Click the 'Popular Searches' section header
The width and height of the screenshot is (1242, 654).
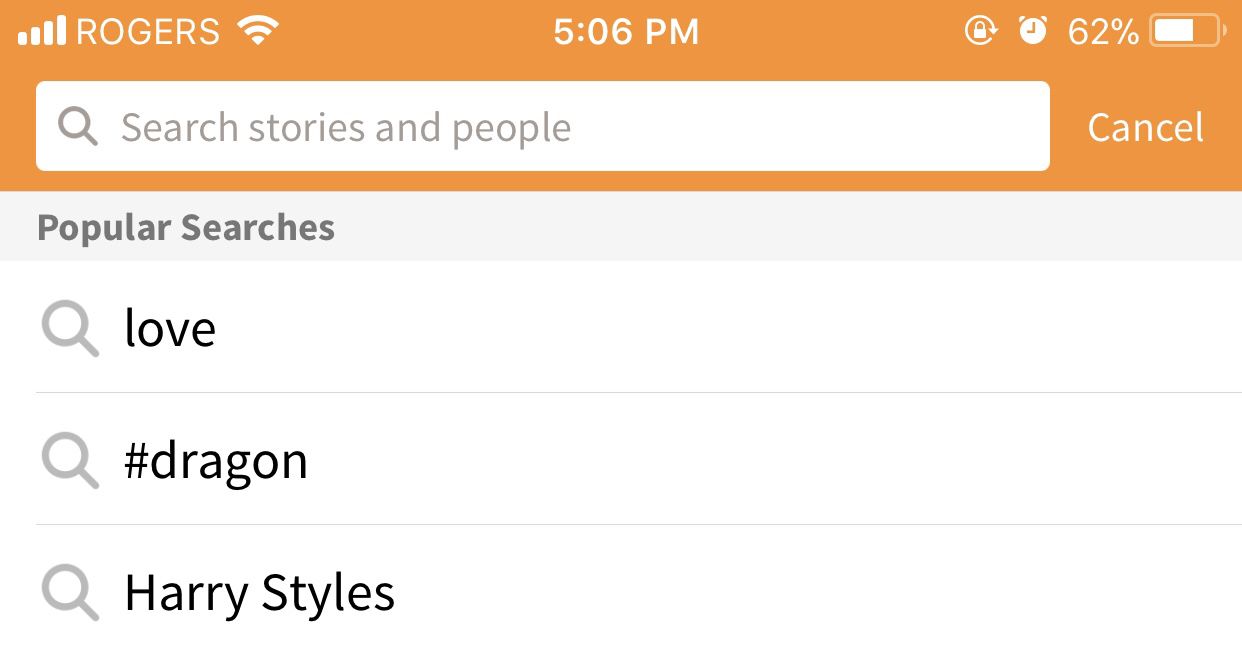[186, 227]
